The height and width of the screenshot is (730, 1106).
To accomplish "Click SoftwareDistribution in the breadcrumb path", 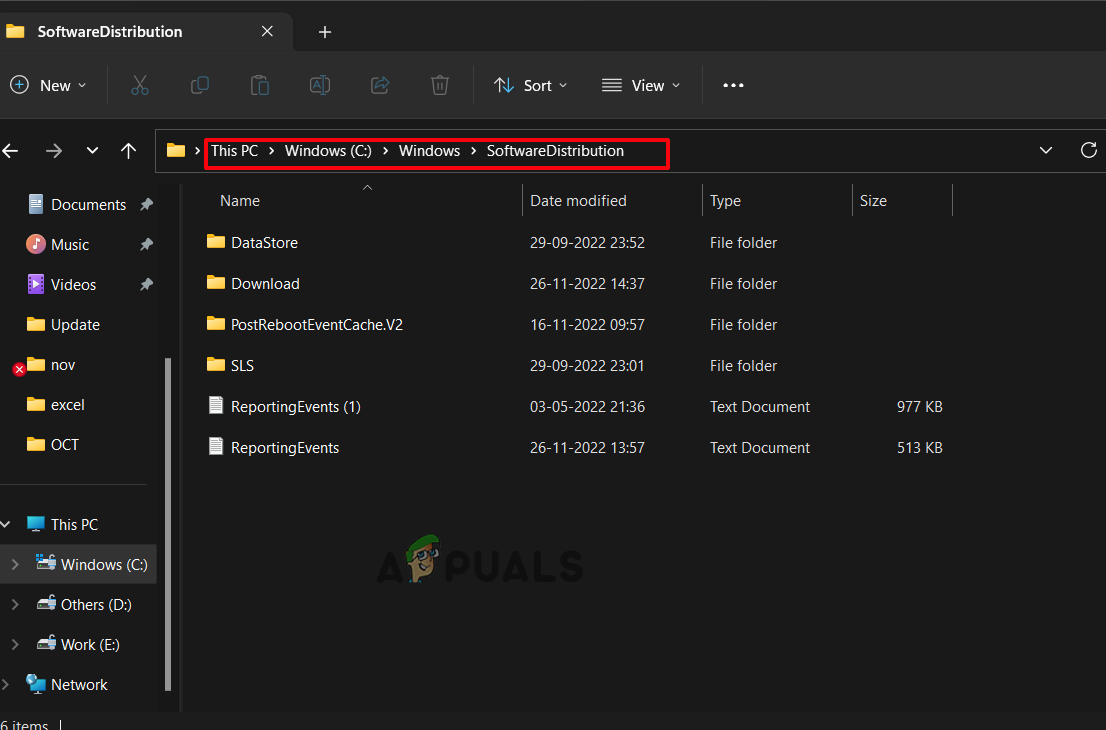I will coord(555,151).
